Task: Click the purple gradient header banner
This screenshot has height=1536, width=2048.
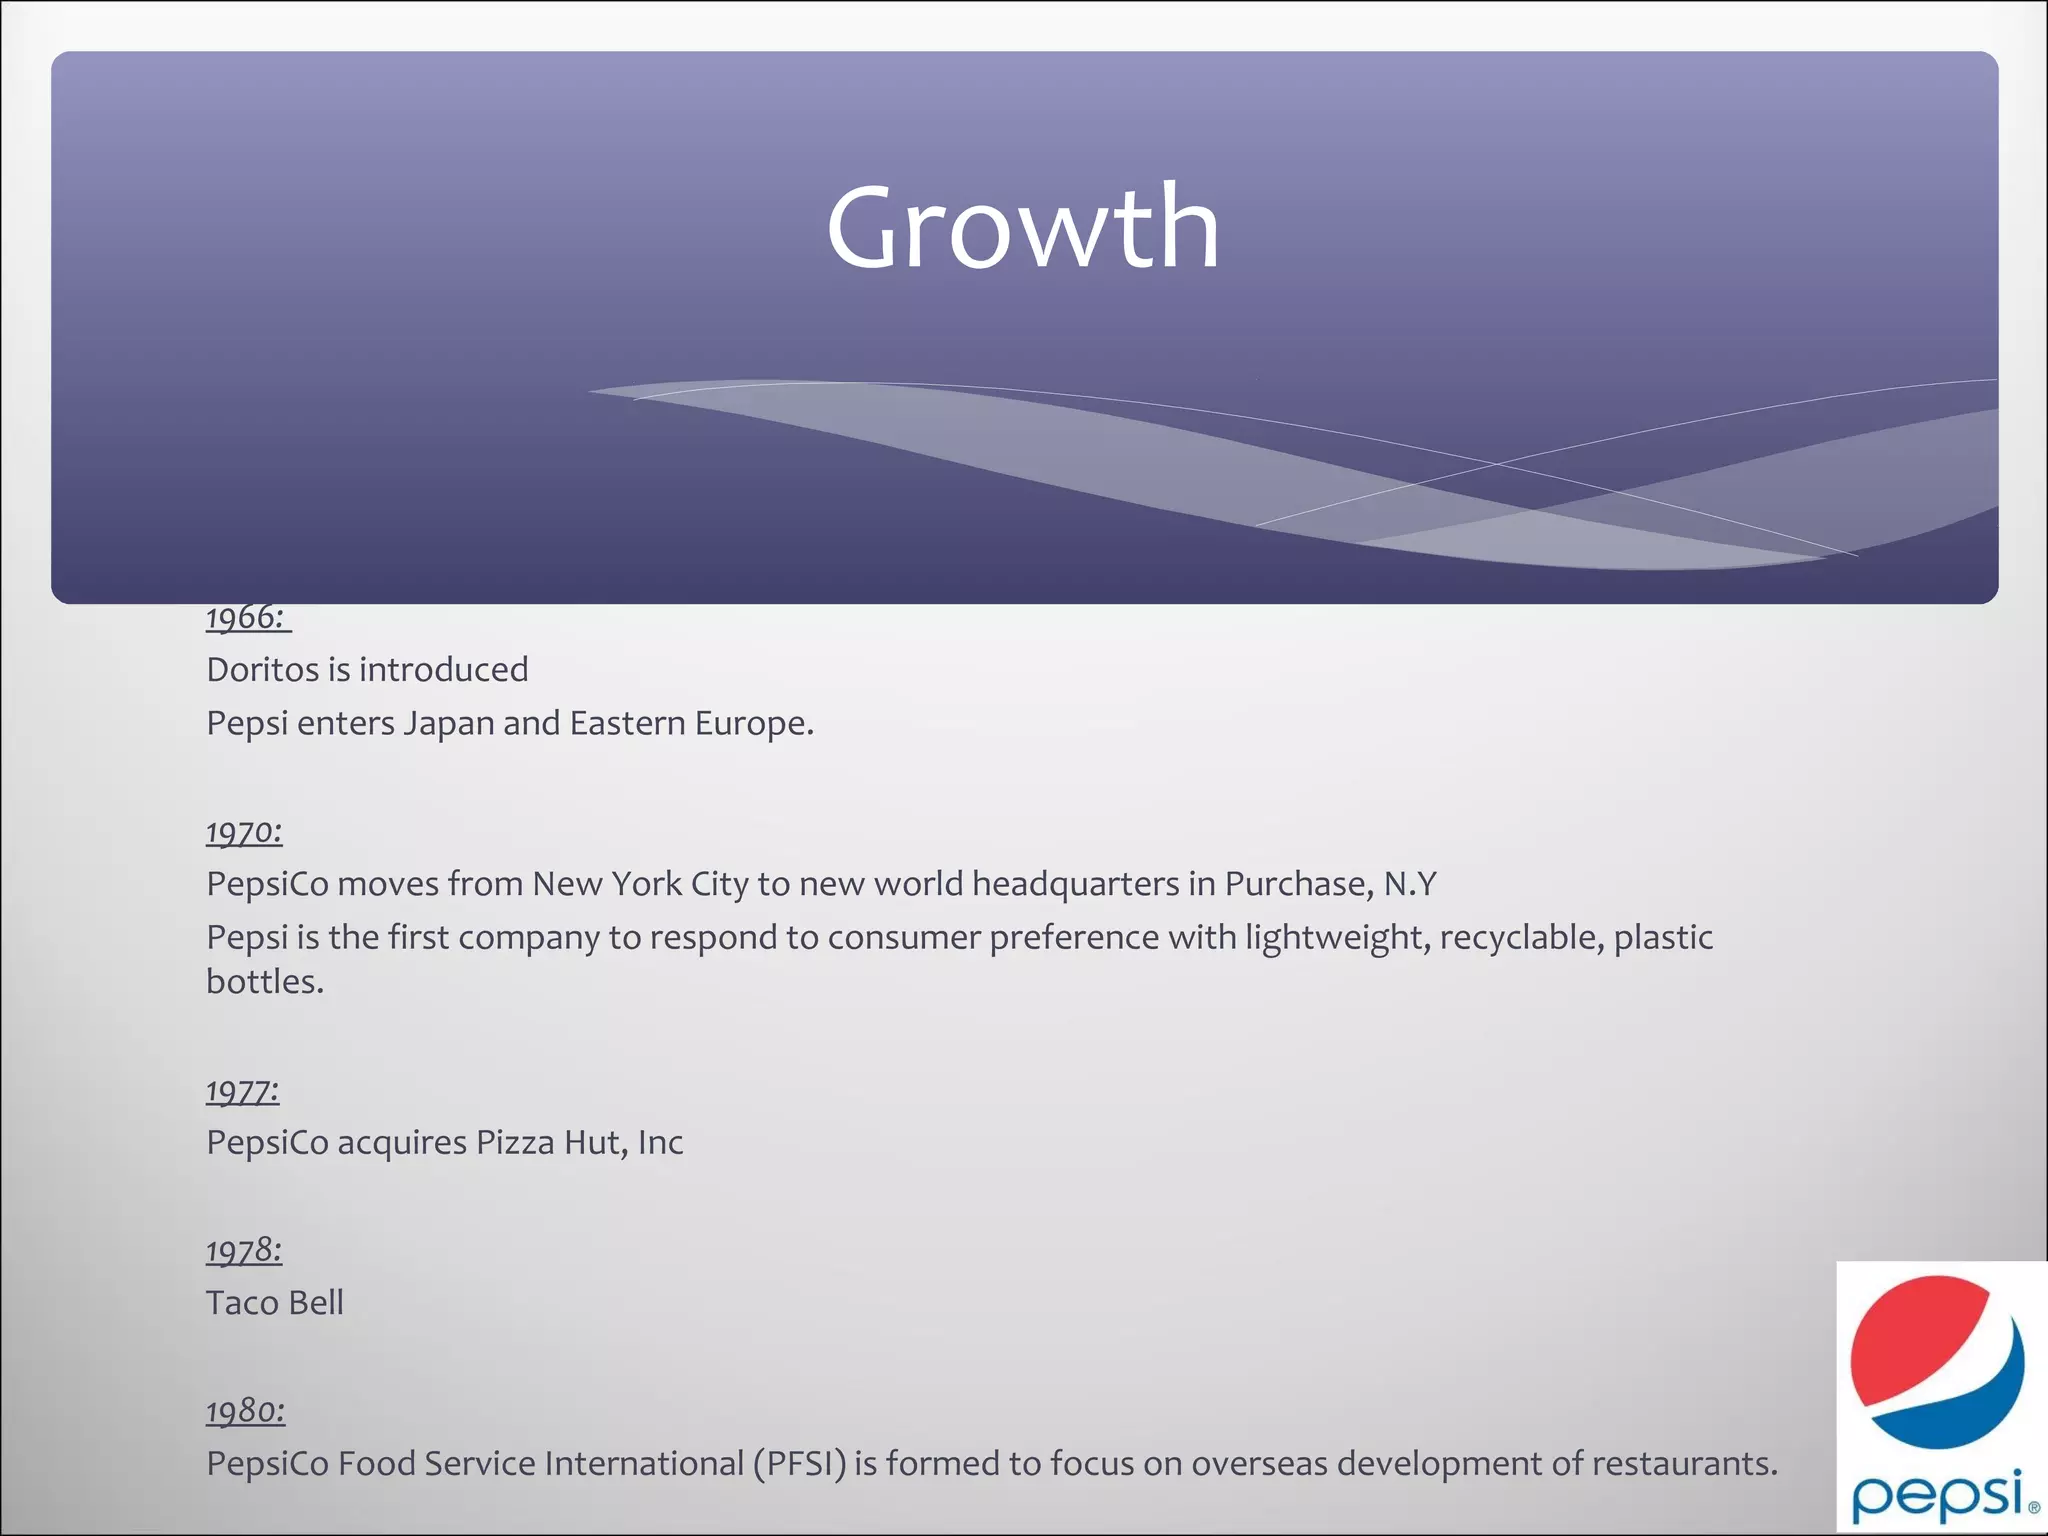Action: pyautogui.click(x=1024, y=328)
